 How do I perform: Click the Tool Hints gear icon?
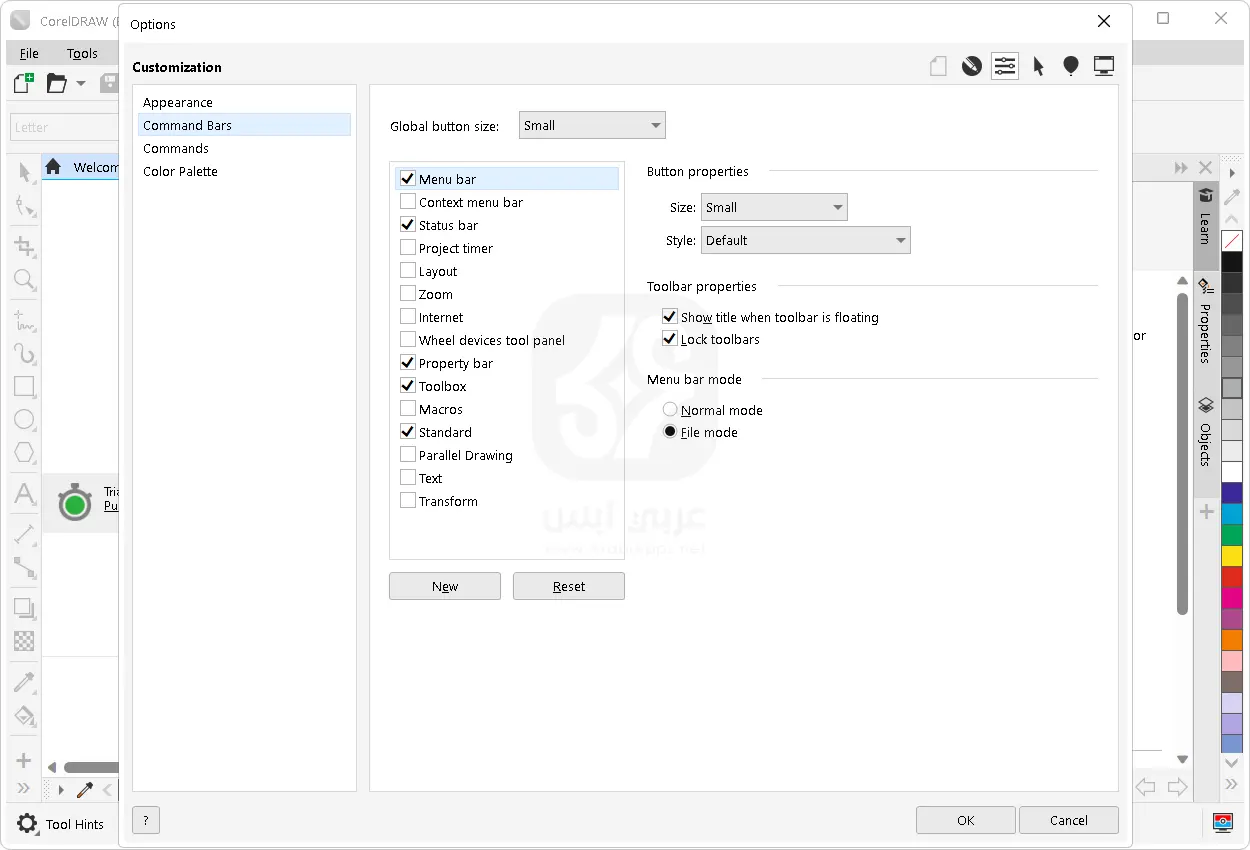[27, 824]
